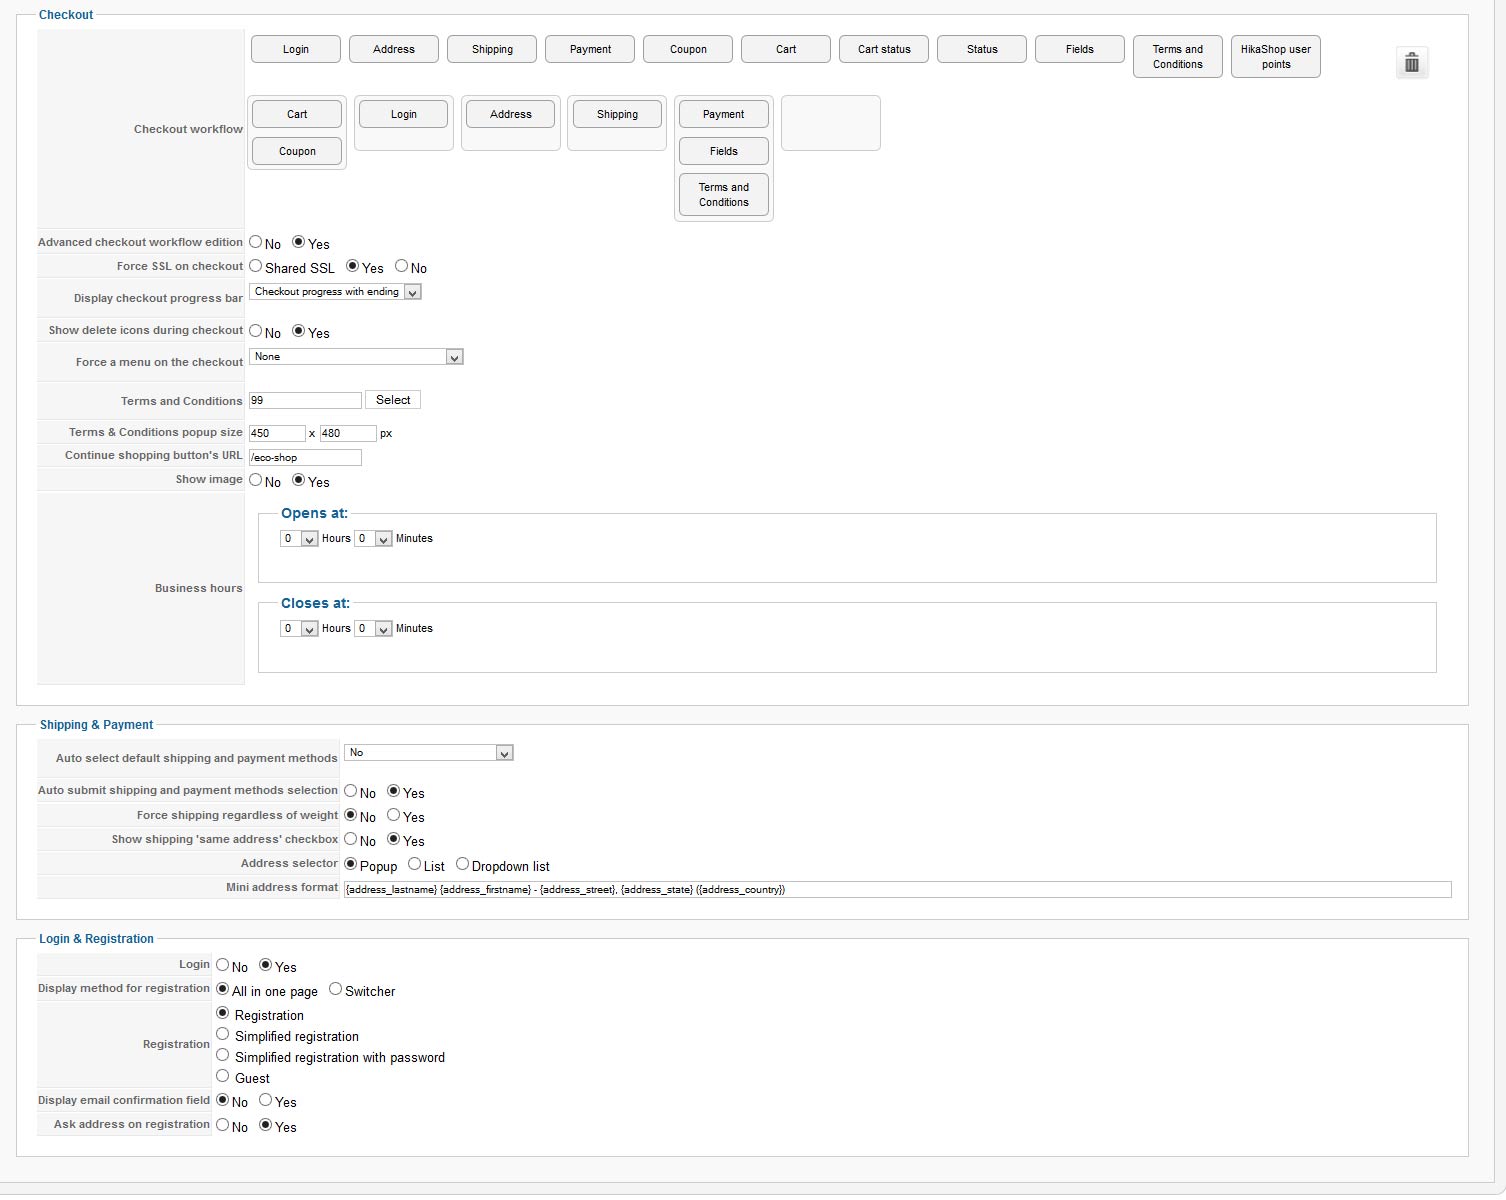Click Coupon block inside the first workflow step
1506x1200 pixels.
pos(297,151)
